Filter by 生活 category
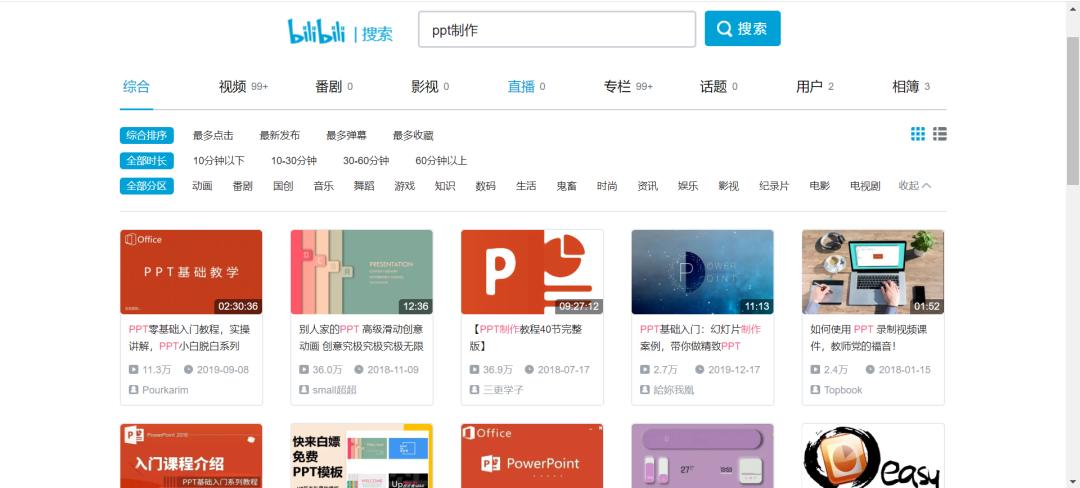1080x488 pixels. (x=526, y=186)
